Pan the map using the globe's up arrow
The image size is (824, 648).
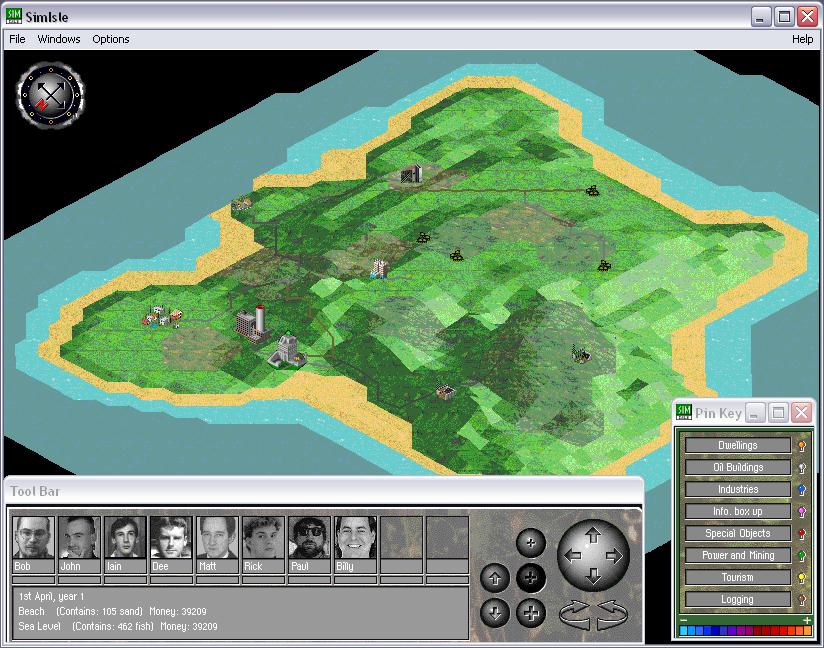point(593,536)
